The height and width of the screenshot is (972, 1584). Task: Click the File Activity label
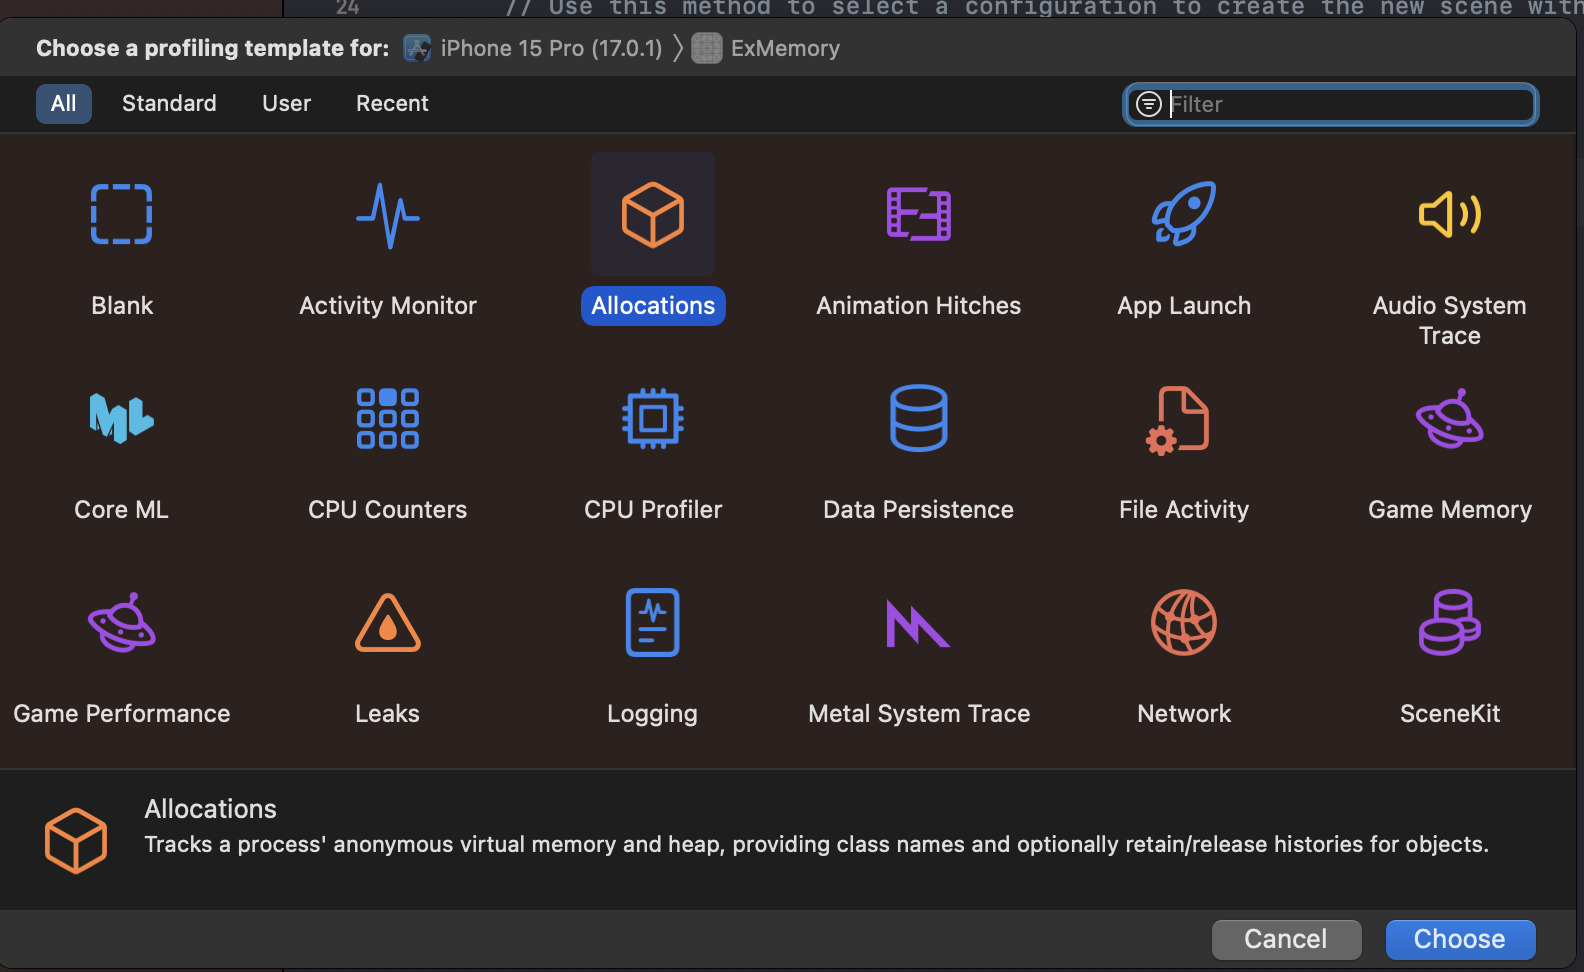click(x=1184, y=510)
